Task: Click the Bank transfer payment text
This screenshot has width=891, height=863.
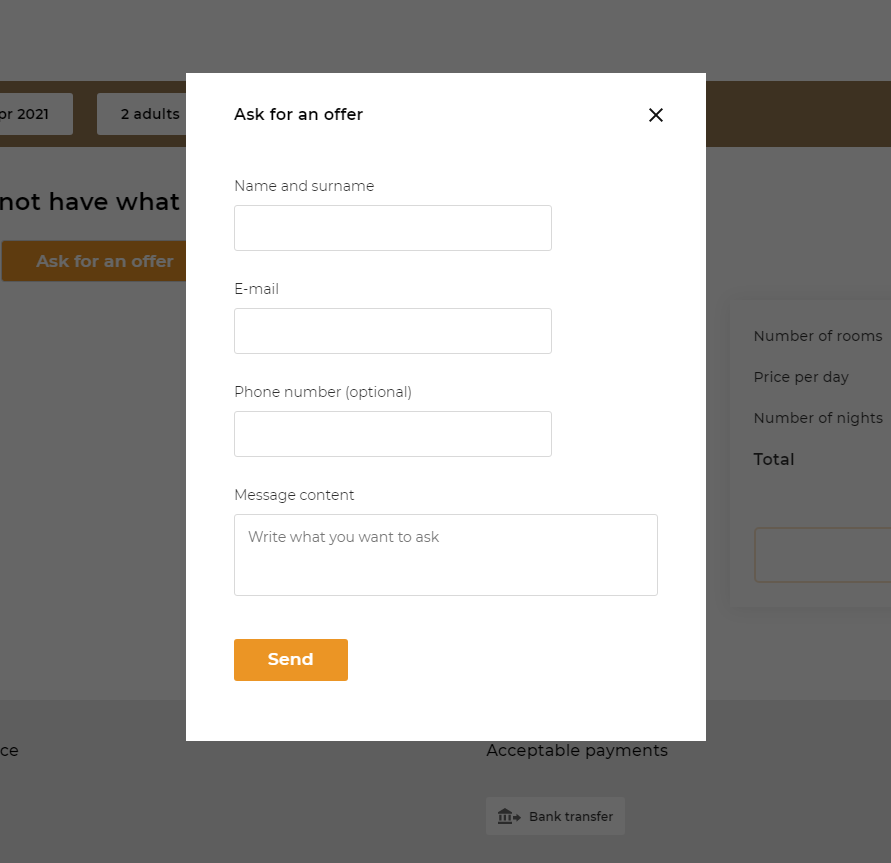Action: pyautogui.click(x=571, y=816)
